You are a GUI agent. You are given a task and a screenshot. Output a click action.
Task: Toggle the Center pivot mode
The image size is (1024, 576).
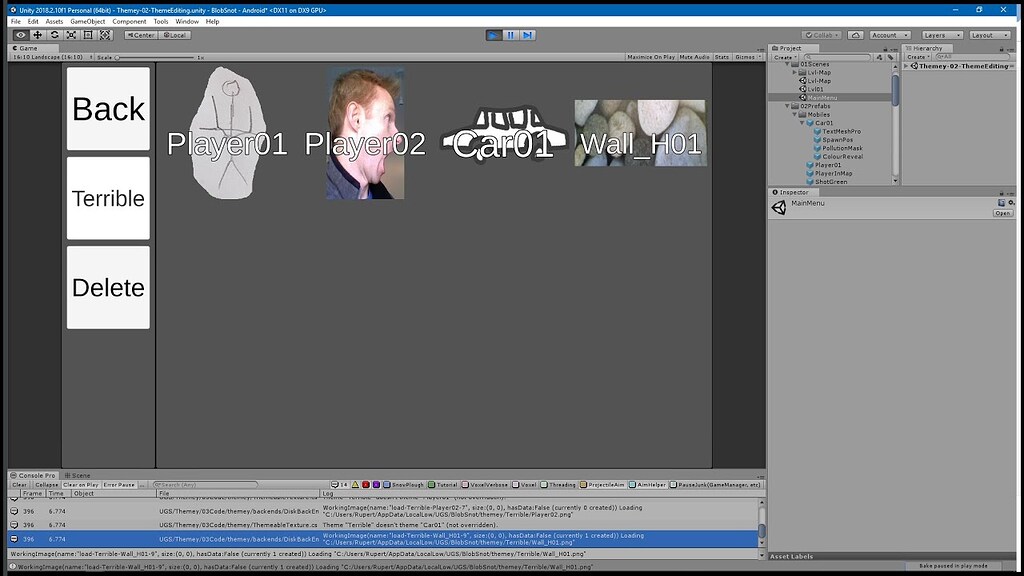tap(140, 34)
